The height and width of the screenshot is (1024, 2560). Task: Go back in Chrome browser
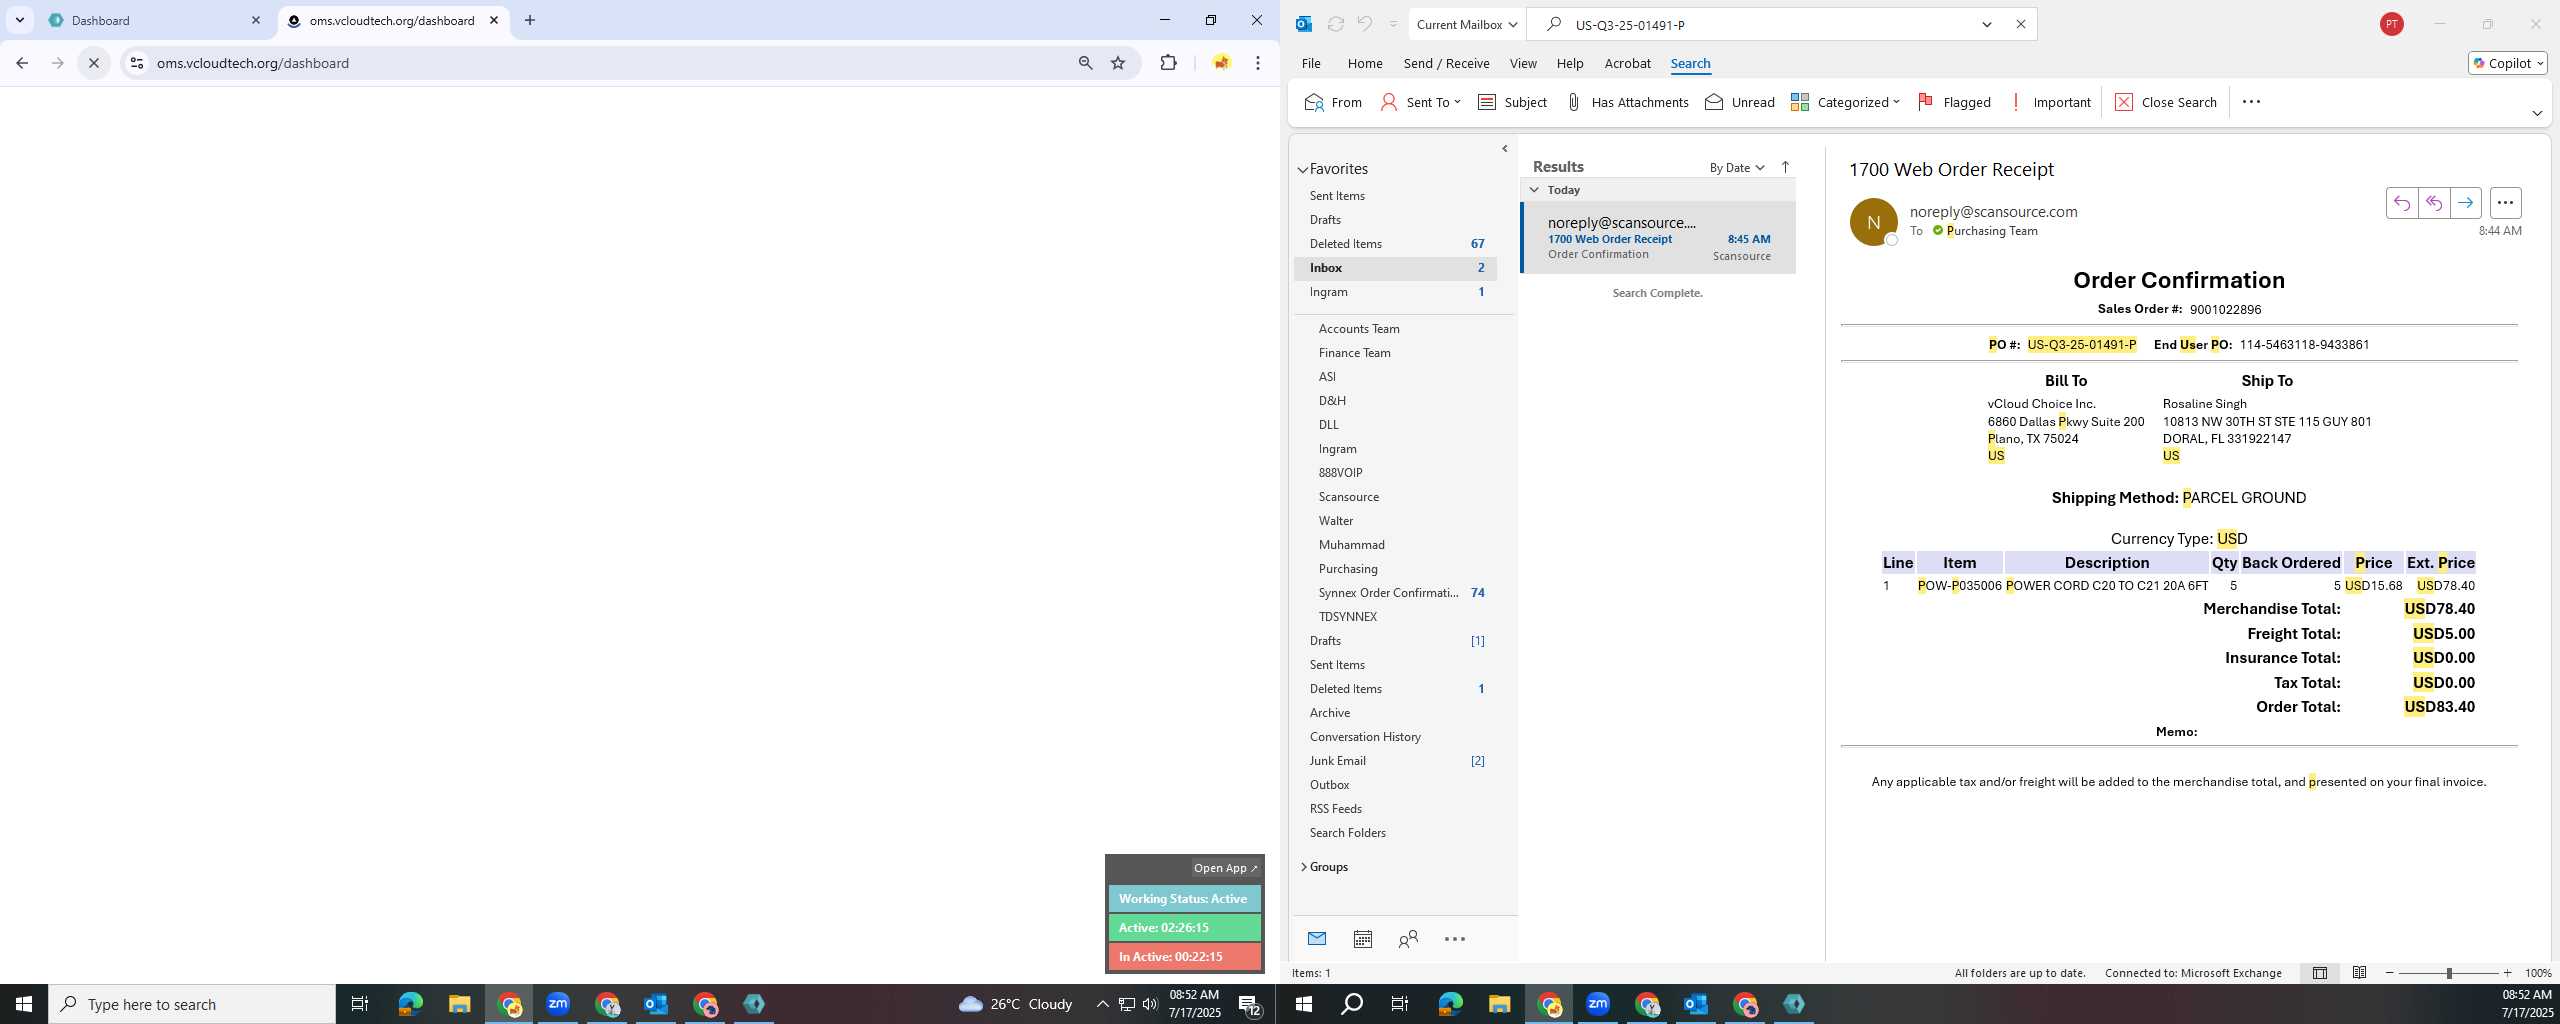[22, 63]
